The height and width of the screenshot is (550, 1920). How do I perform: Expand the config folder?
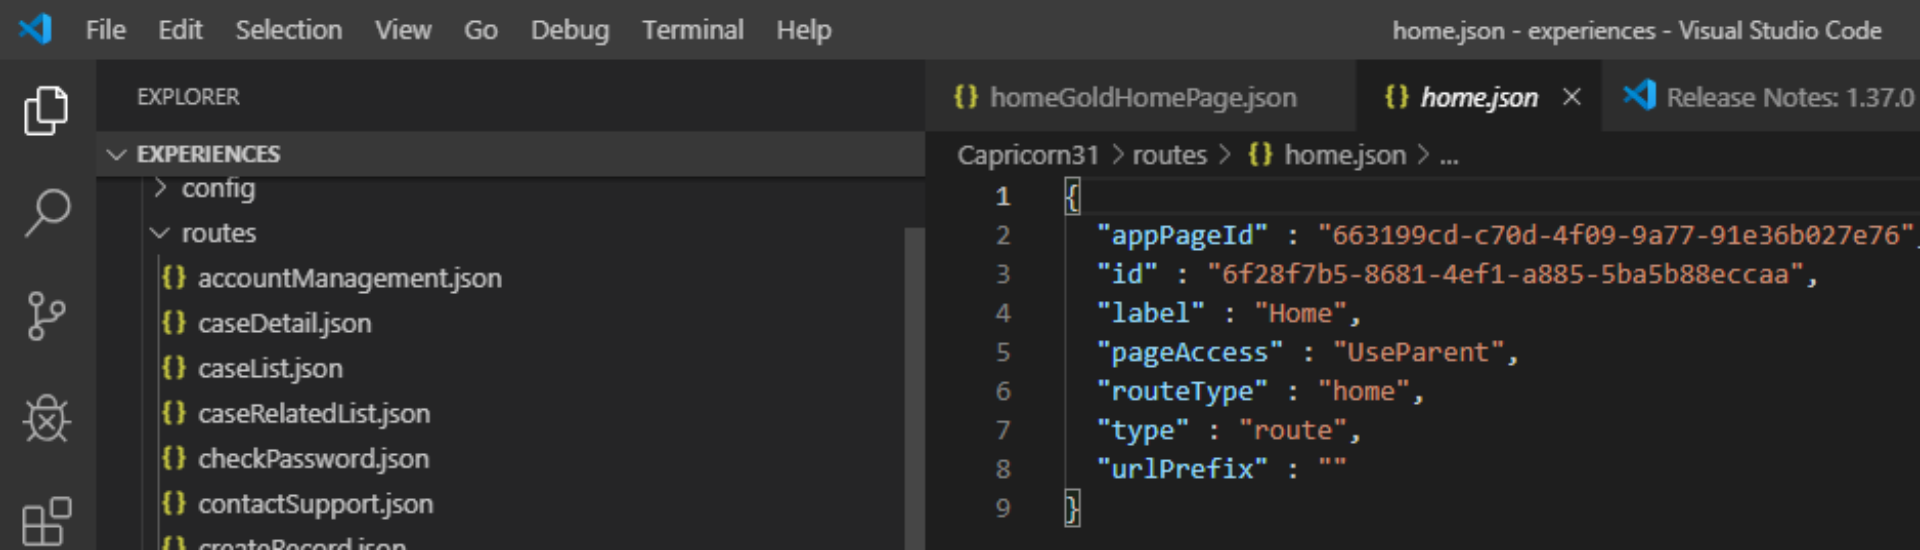pos(218,188)
